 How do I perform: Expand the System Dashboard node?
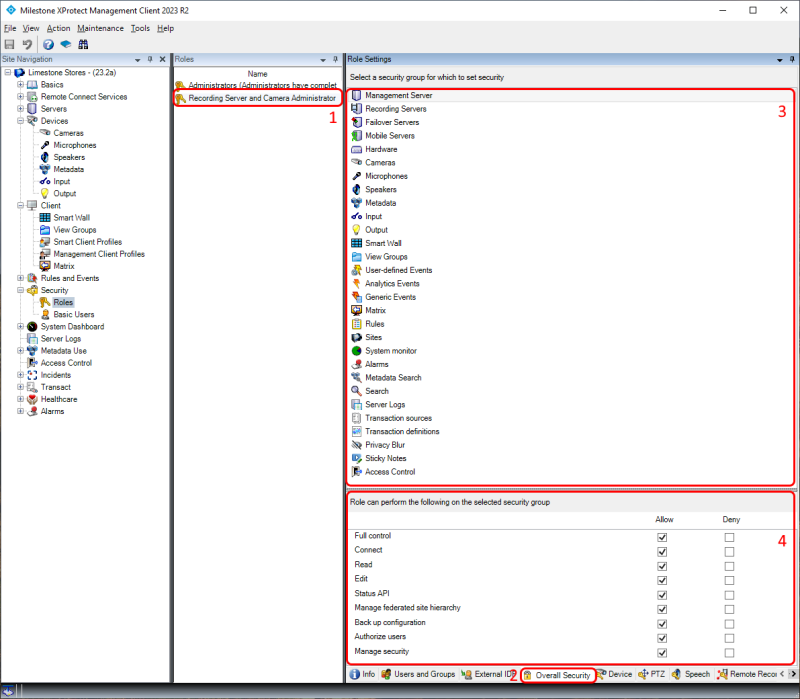click(x=20, y=327)
